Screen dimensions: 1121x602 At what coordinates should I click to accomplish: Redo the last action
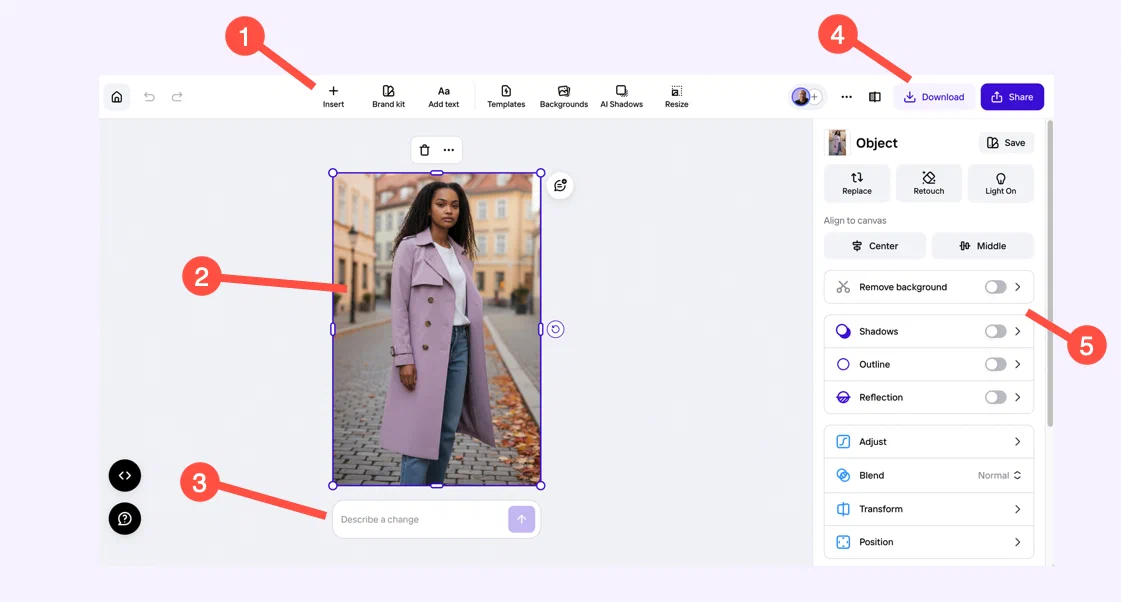click(x=177, y=97)
